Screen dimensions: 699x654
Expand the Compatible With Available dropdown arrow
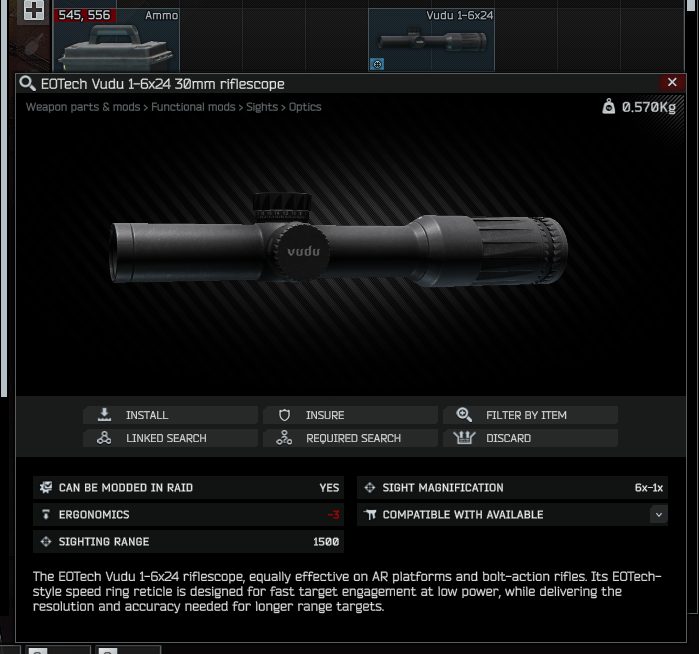click(x=658, y=514)
